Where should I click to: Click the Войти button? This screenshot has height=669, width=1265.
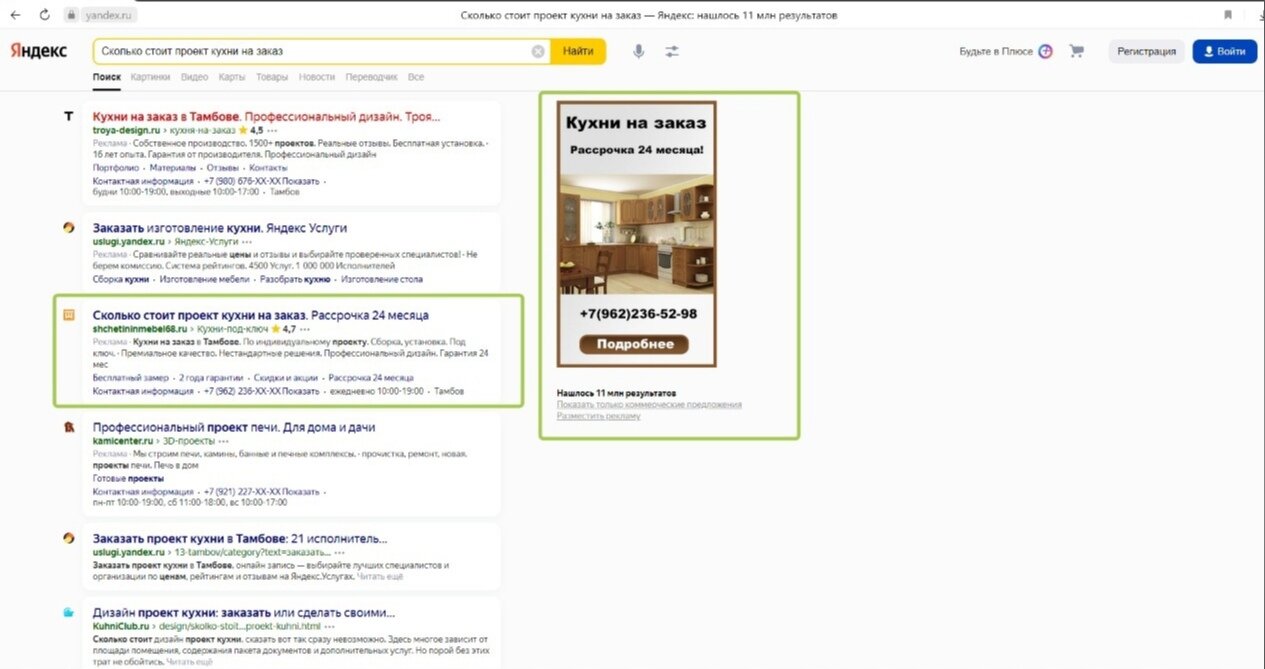tap(1224, 51)
